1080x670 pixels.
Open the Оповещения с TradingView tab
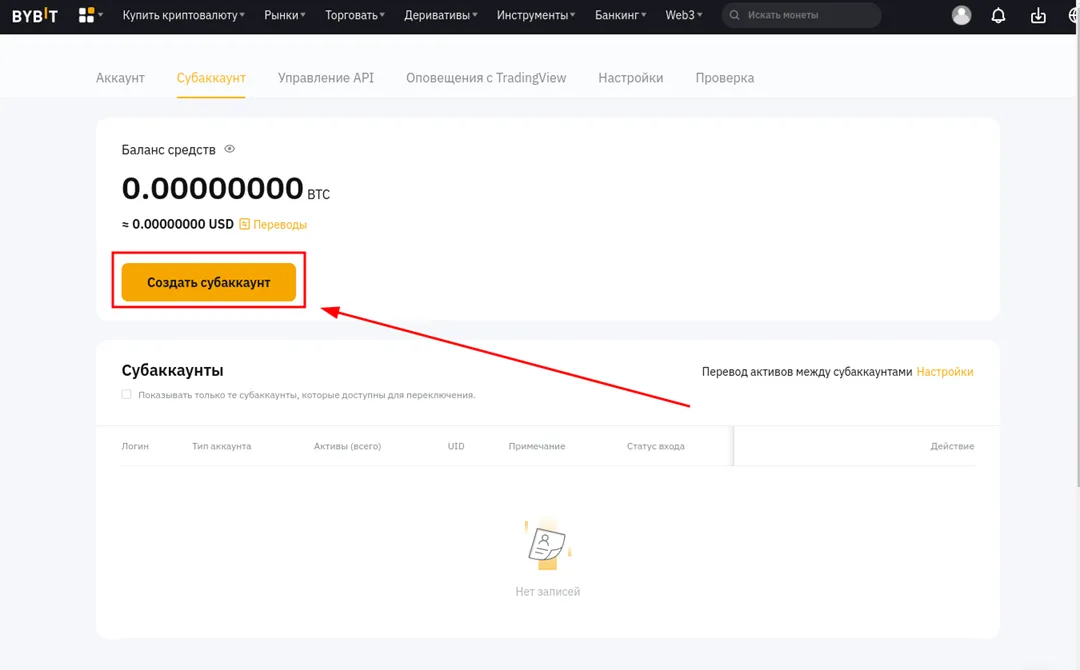(486, 78)
